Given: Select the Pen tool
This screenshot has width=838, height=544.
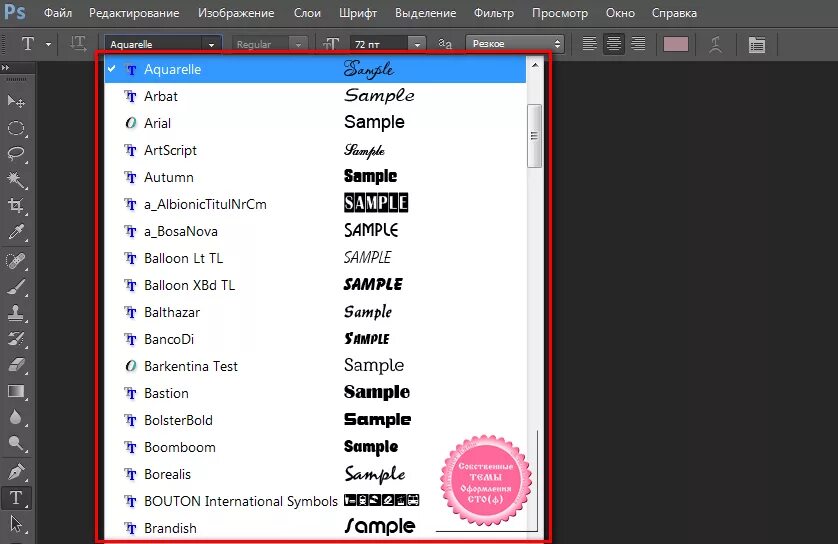Looking at the screenshot, I should coord(16,472).
